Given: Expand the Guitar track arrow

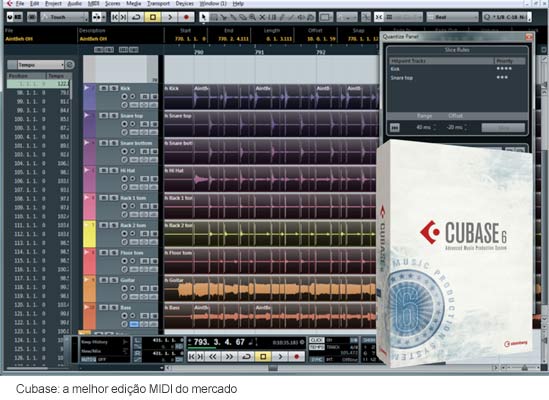Looking at the screenshot, I should (x=86, y=280).
